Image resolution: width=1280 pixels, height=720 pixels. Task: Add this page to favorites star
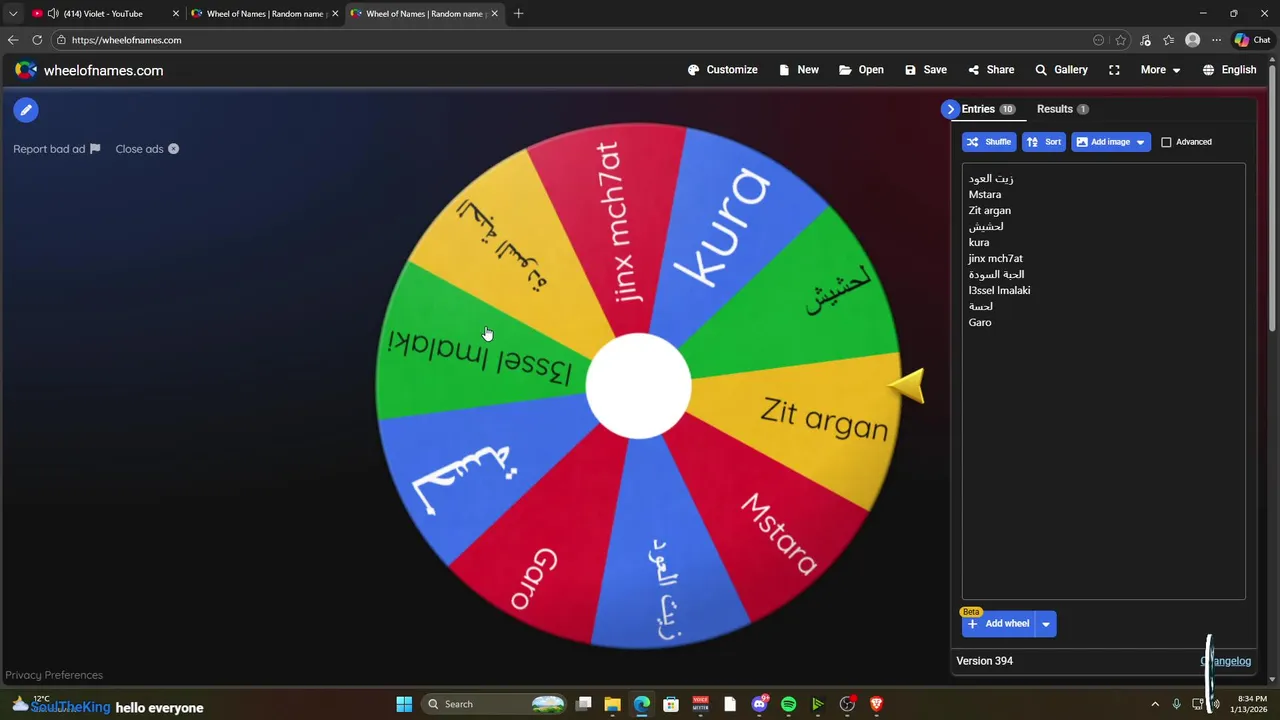point(1121,40)
